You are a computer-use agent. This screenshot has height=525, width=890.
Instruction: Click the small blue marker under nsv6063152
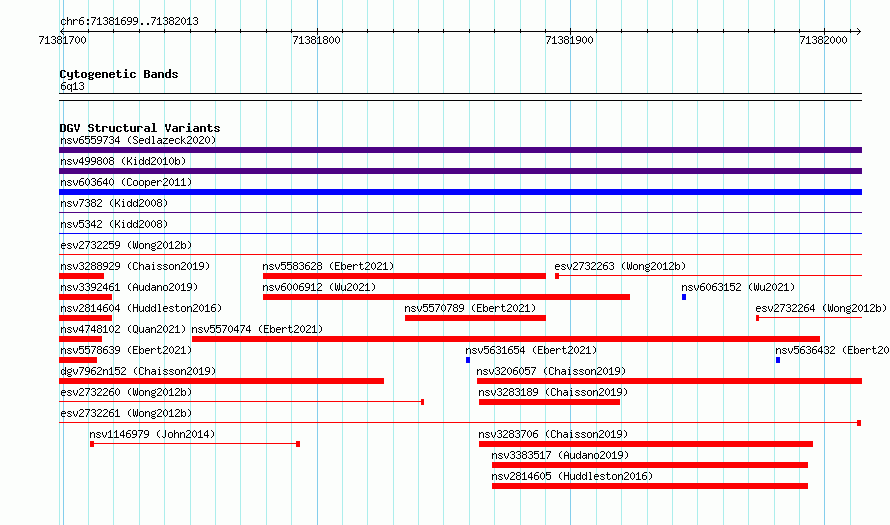coord(684,297)
